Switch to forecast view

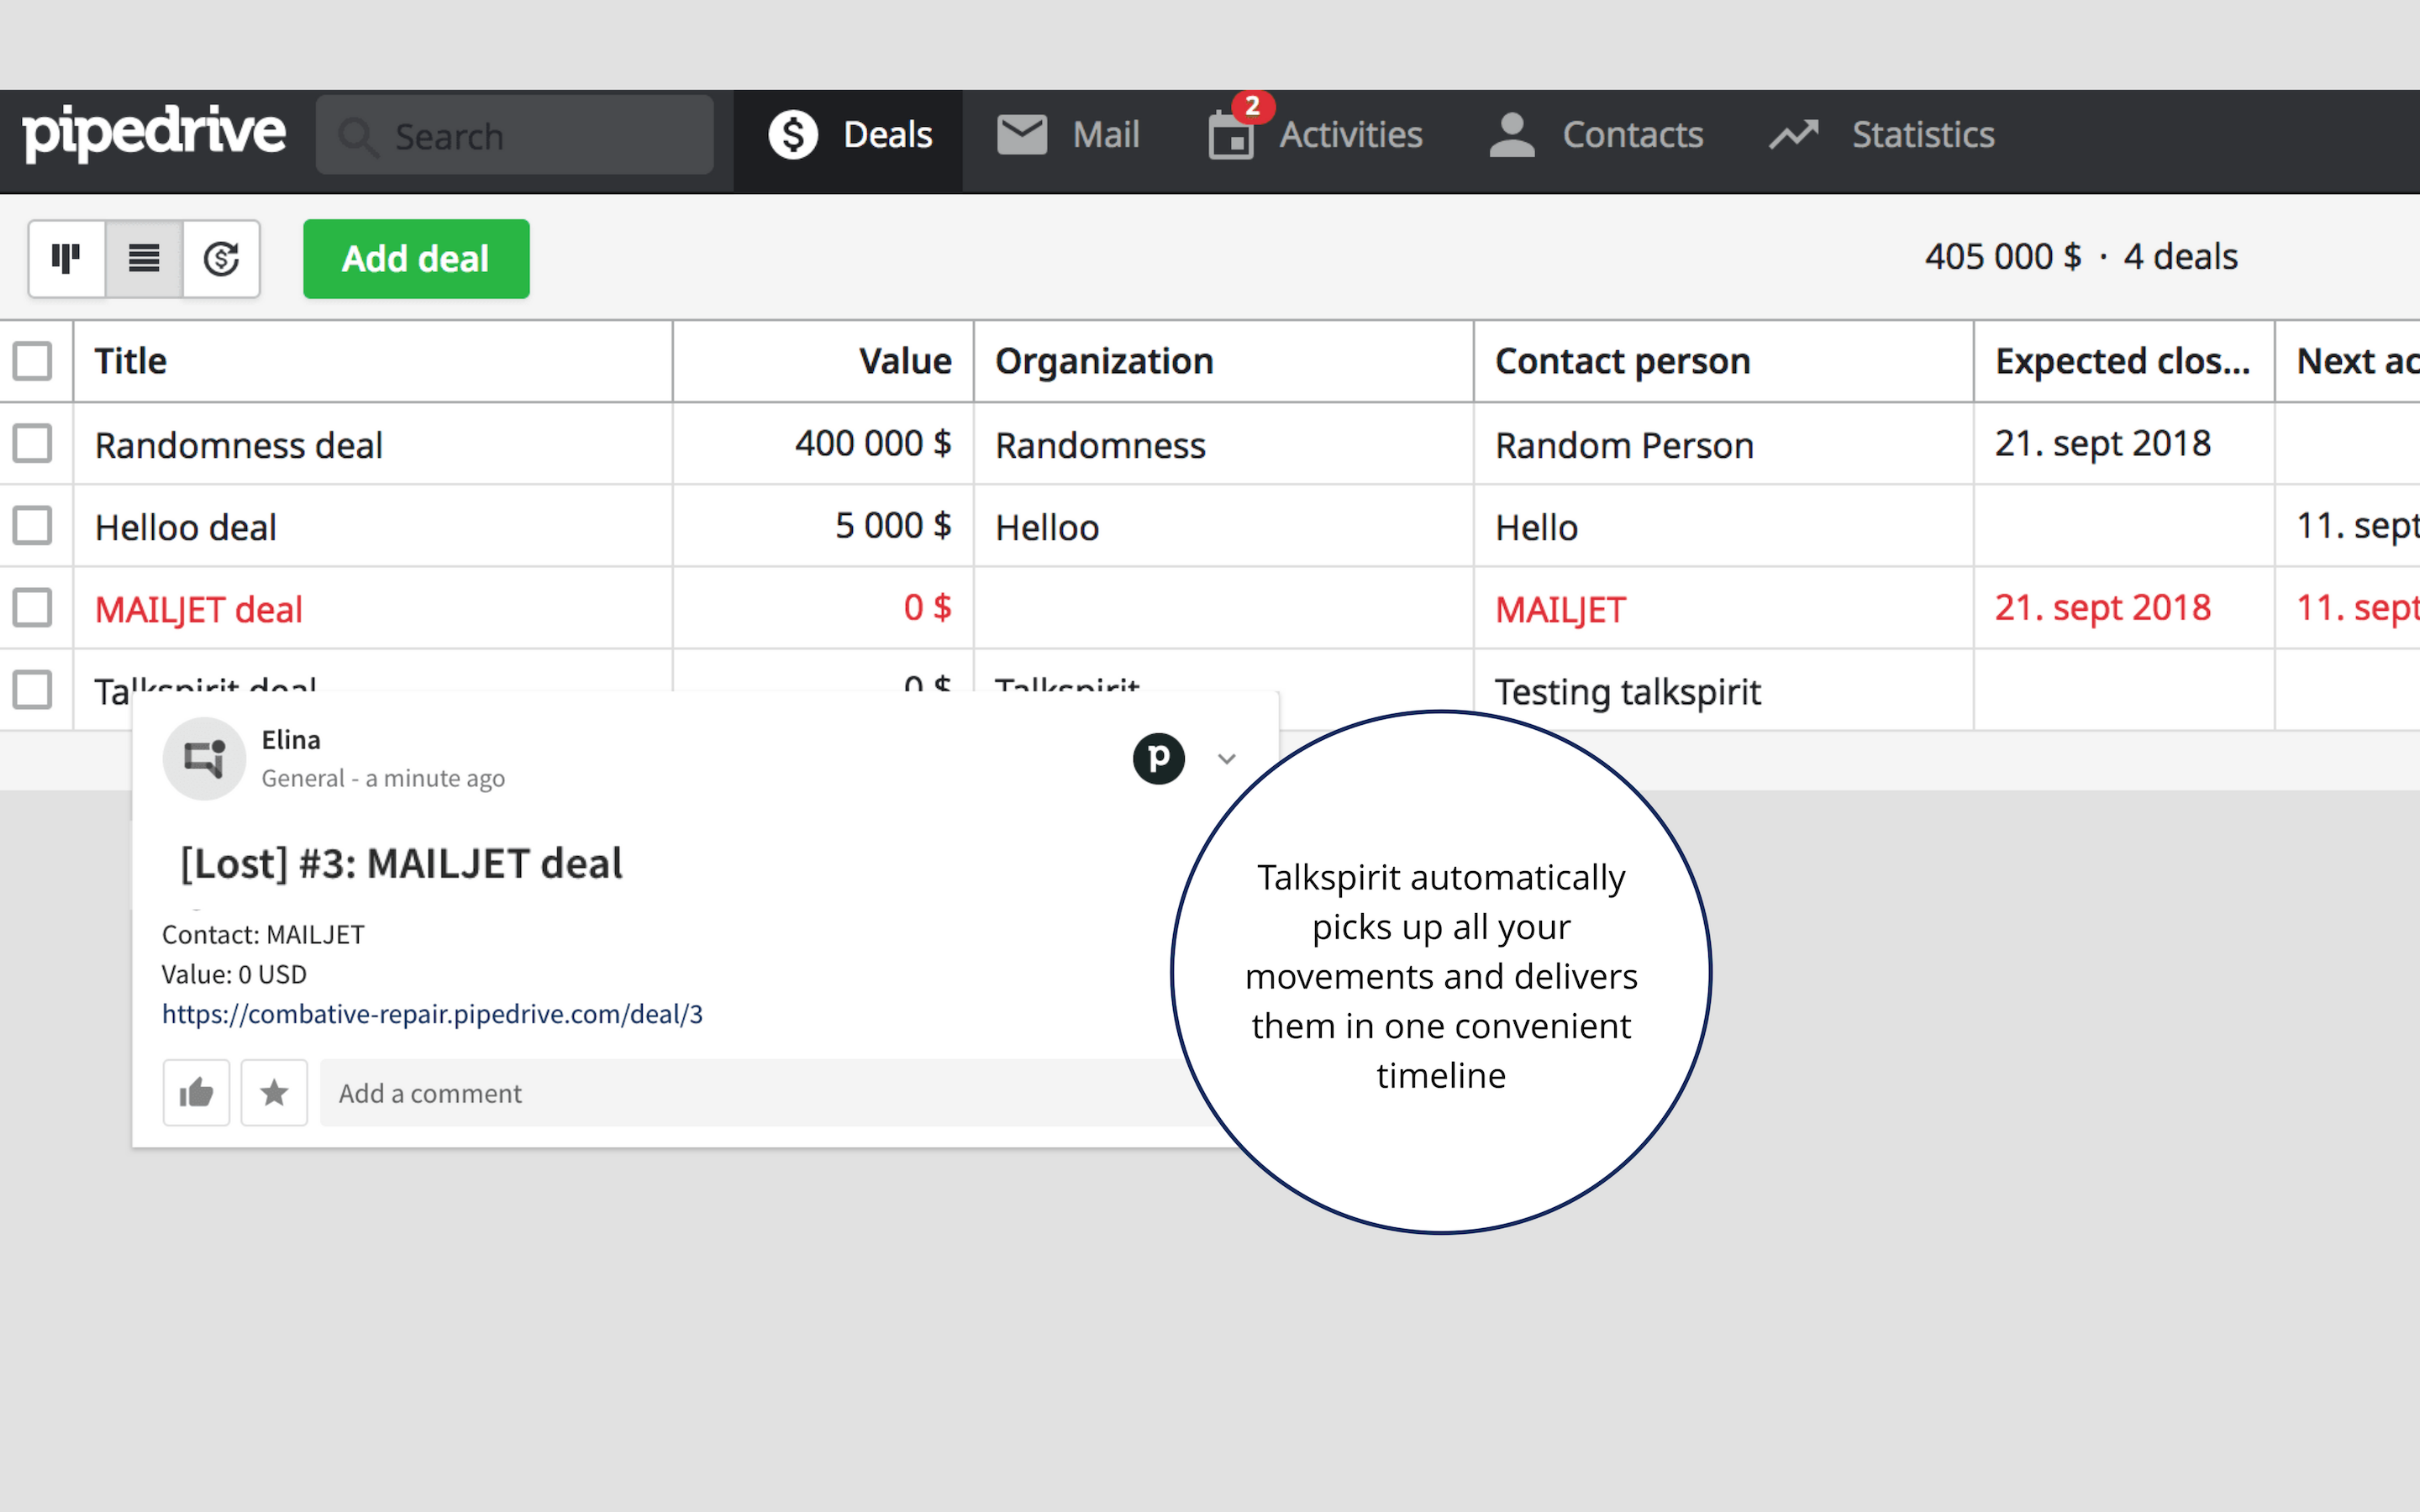[221, 259]
